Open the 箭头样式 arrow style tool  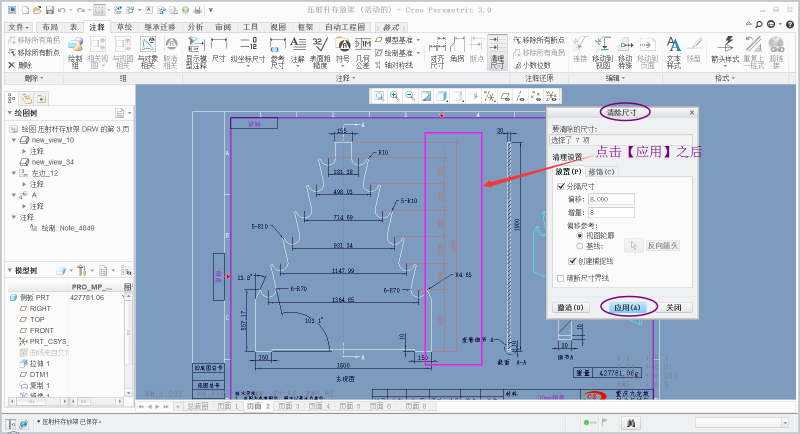pos(725,51)
